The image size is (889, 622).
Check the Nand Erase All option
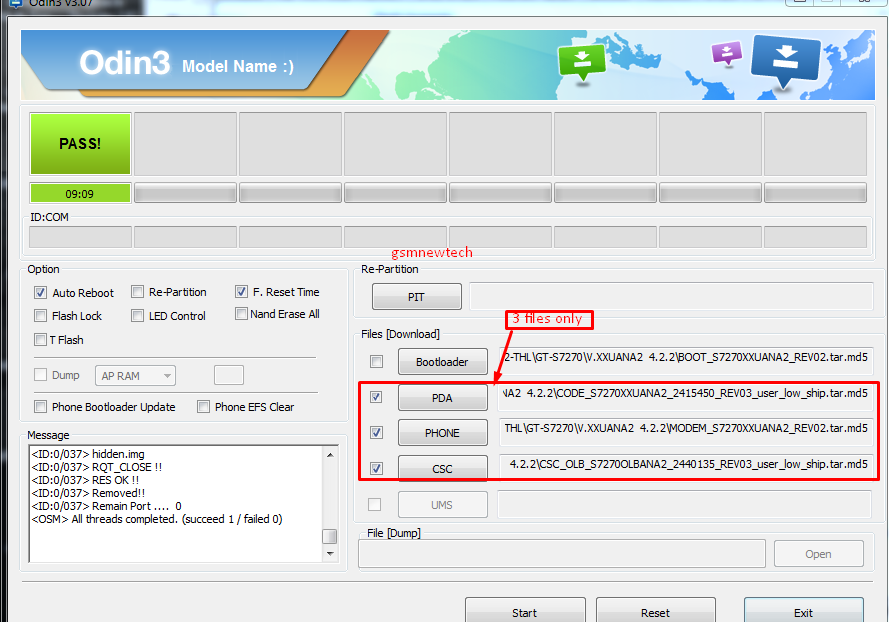[242, 314]
